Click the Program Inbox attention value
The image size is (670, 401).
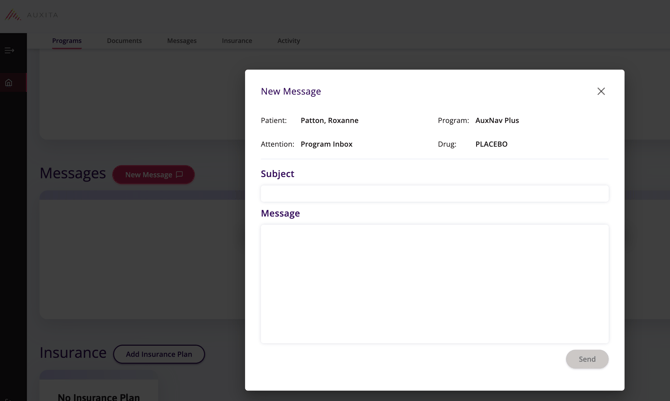click(x=326, y=144)
